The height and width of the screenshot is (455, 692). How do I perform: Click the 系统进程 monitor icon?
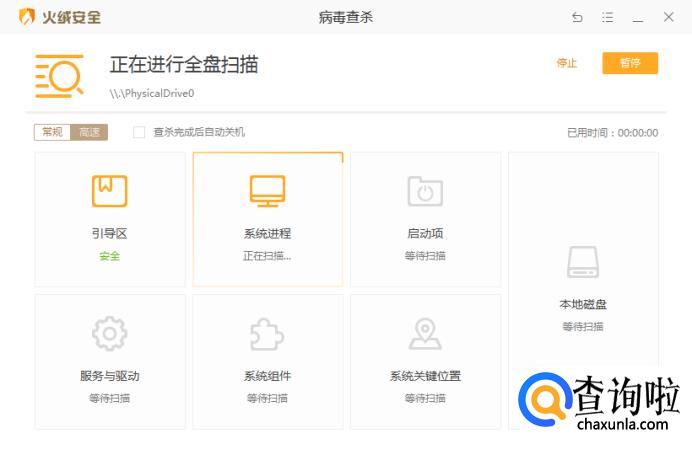tap(267, 191)
